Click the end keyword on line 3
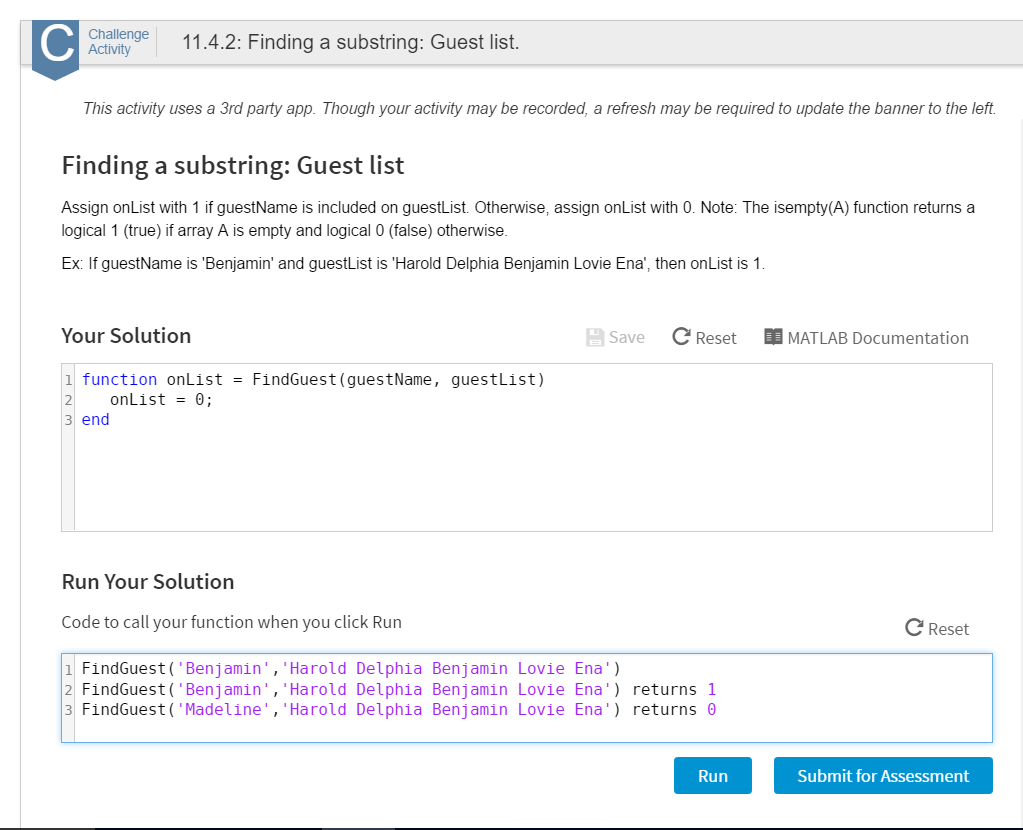 [x=95, y=419]
